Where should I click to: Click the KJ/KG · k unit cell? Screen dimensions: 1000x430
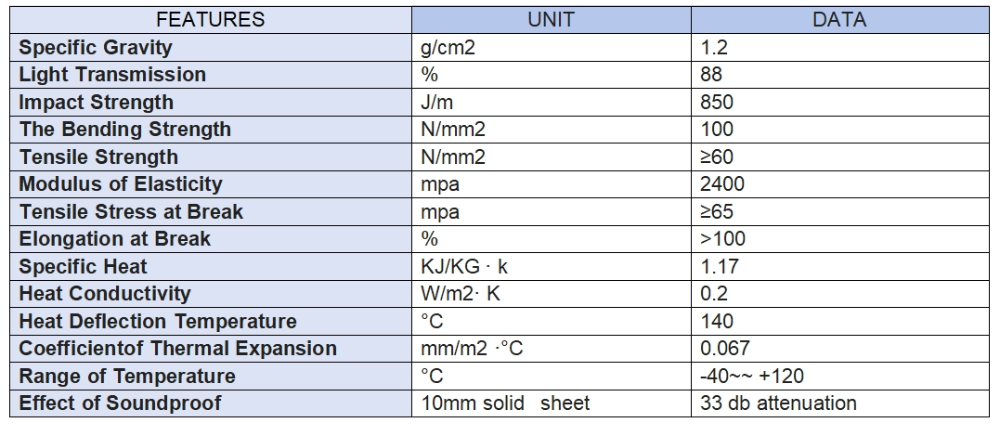(465, 267)
